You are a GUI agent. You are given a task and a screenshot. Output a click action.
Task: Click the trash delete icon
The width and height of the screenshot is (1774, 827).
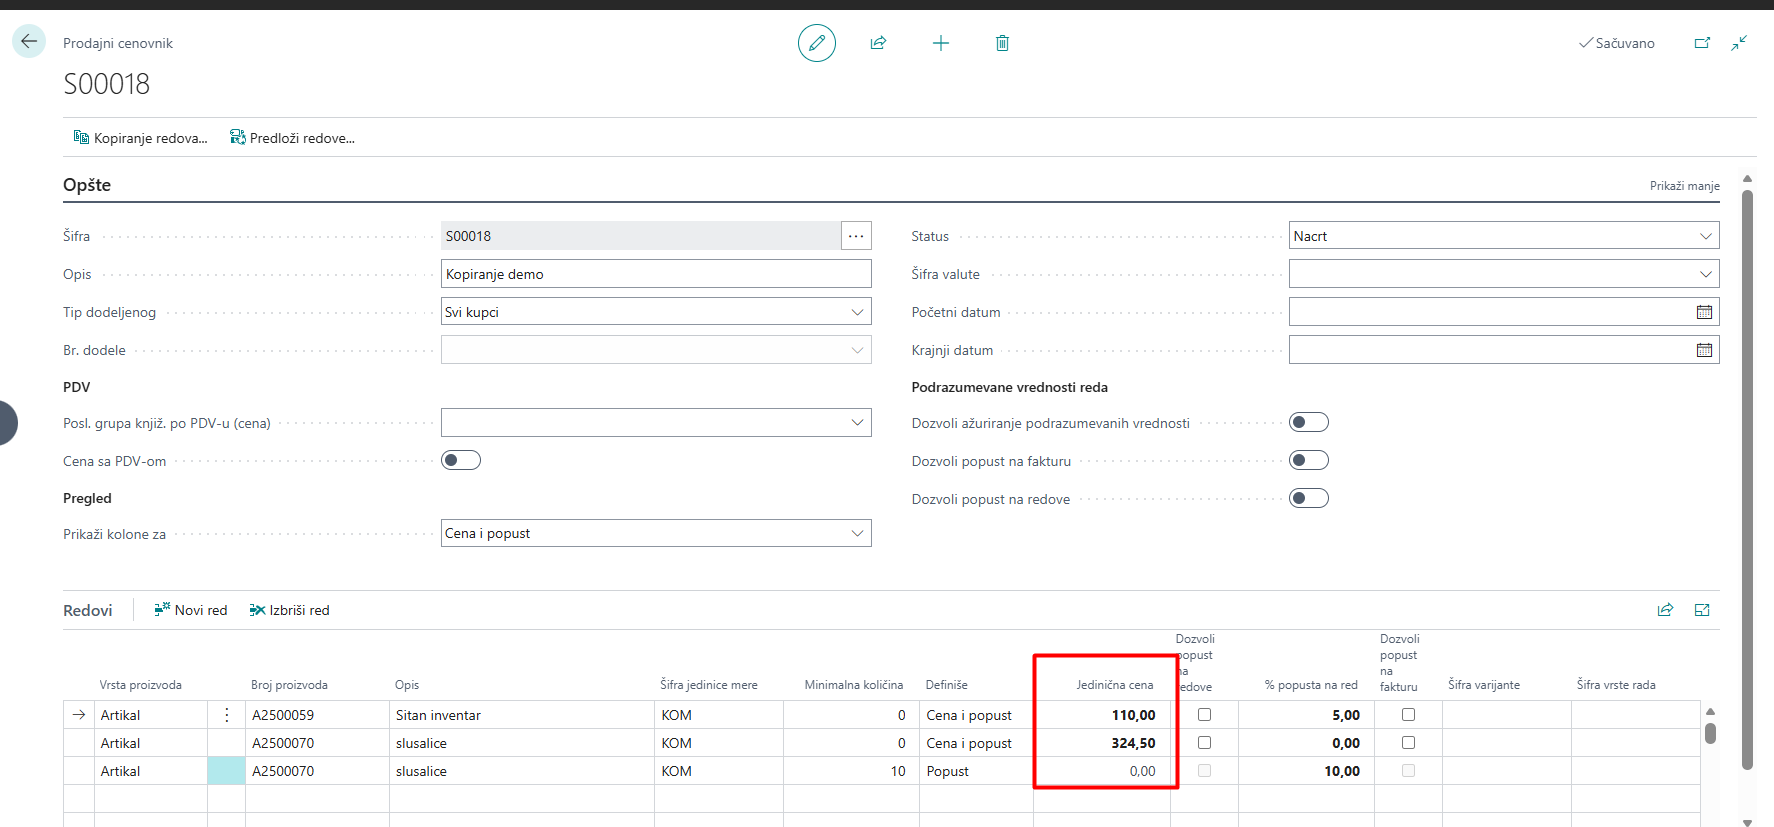click(1002, 43)
